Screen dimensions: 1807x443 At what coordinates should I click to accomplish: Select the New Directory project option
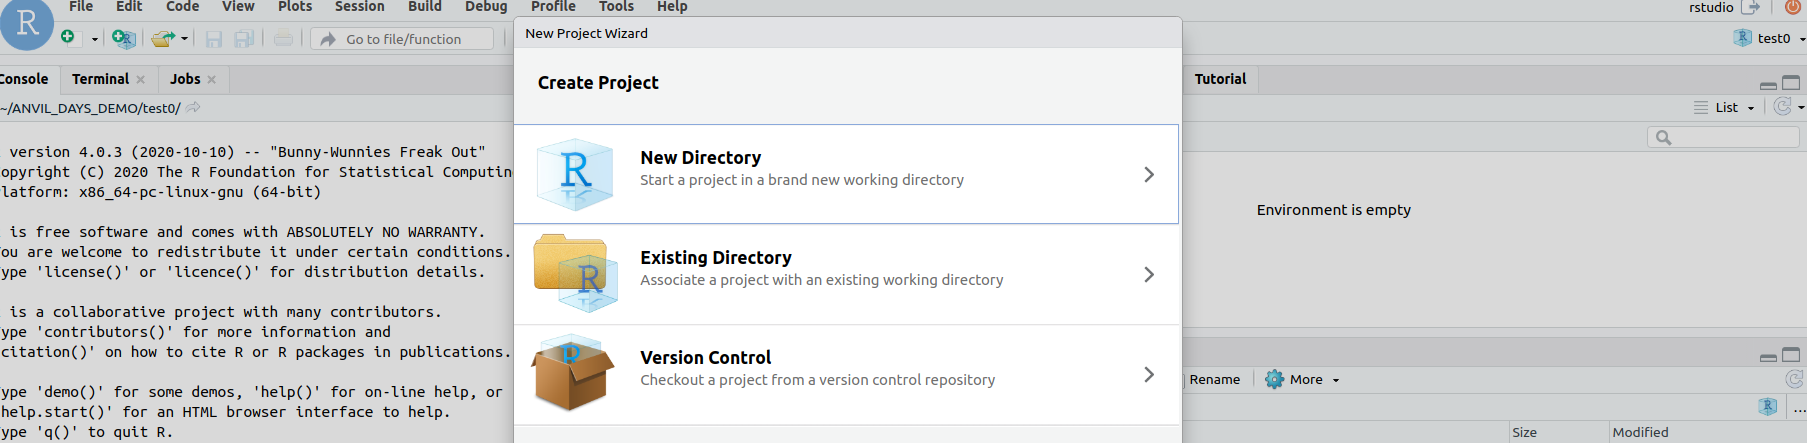[x=846, y=174]
